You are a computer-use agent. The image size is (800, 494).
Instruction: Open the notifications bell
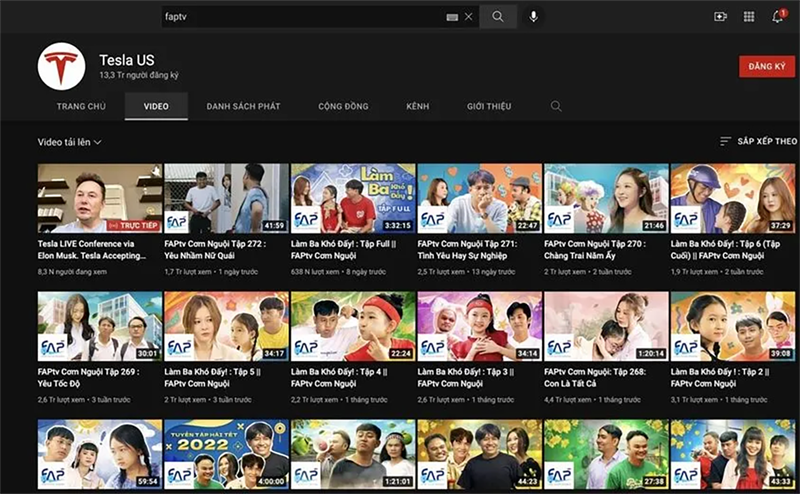tap(778, 17)
